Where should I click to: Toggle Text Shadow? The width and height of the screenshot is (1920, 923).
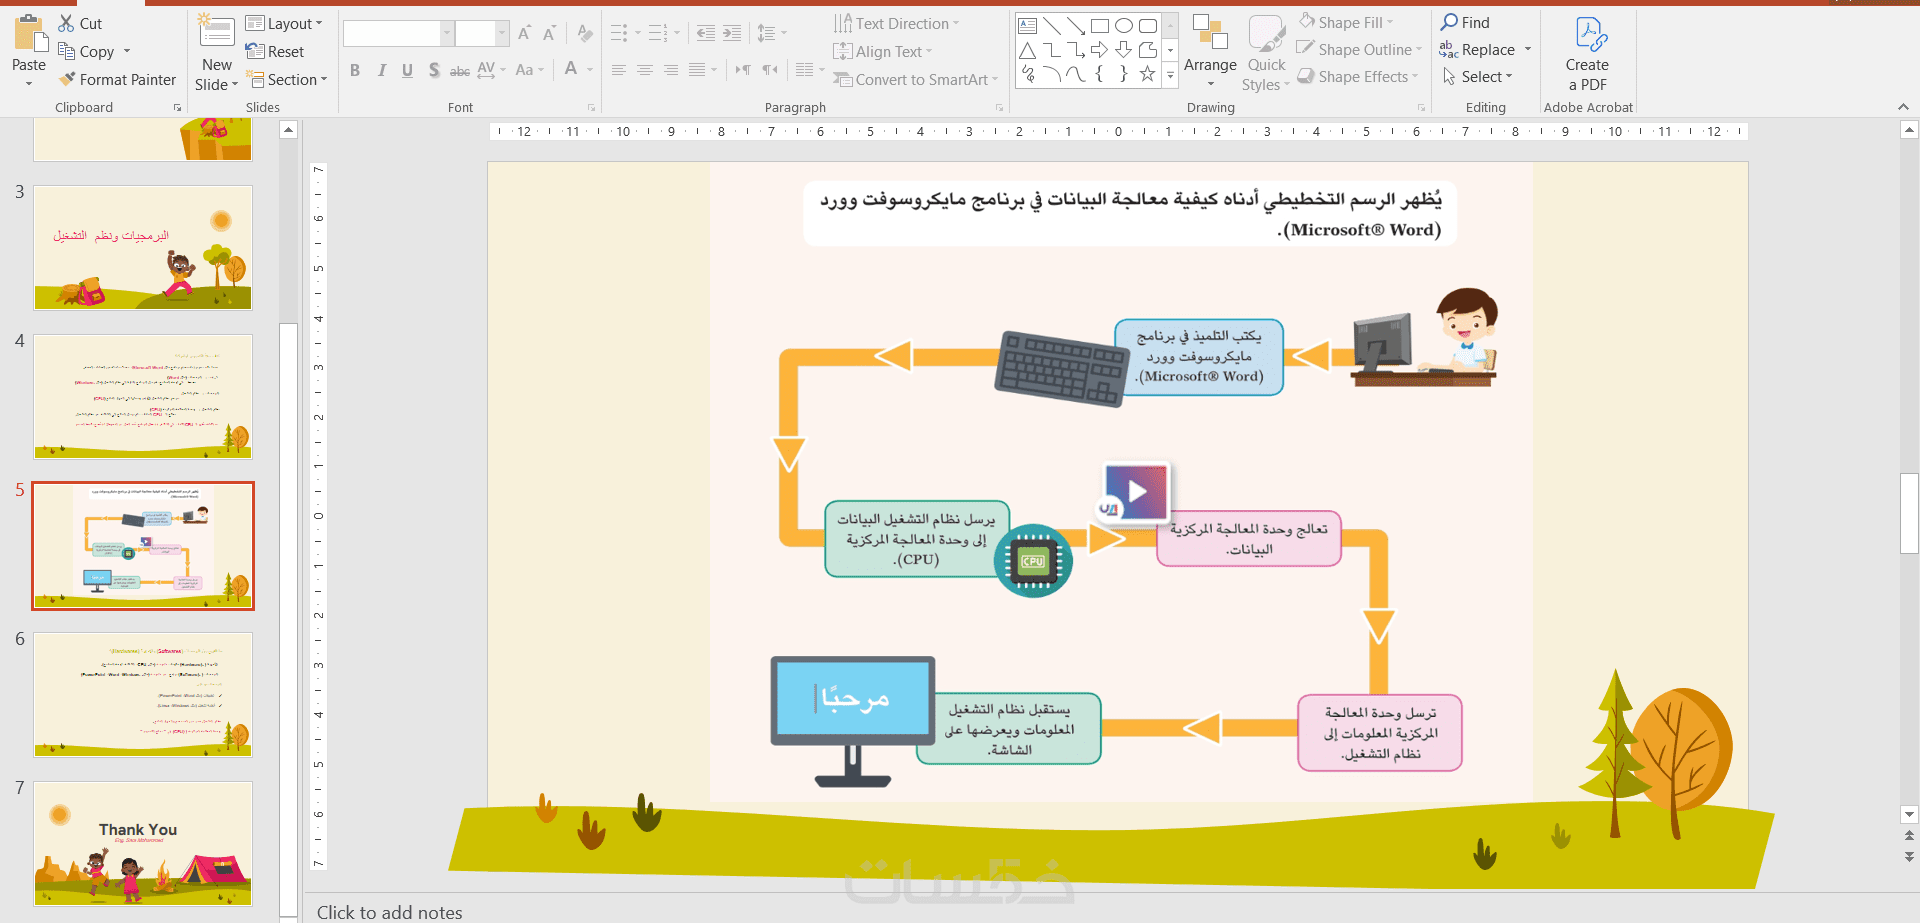click(x=434, y=70)
